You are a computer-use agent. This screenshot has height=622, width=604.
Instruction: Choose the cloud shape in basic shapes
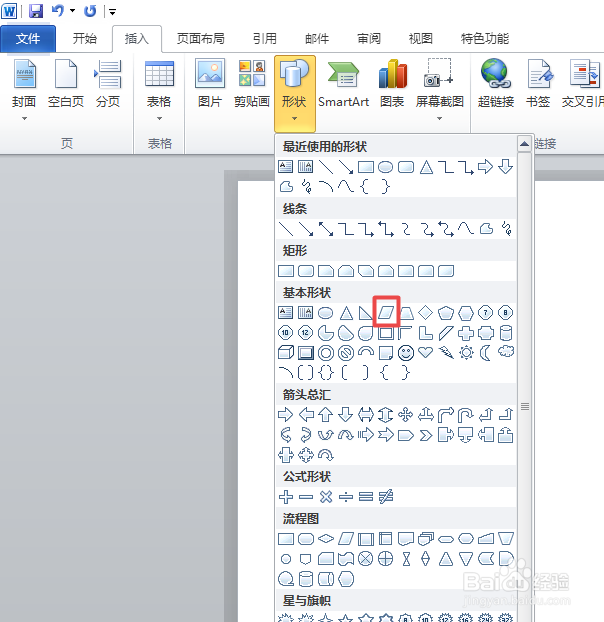[x=506, y=351]
